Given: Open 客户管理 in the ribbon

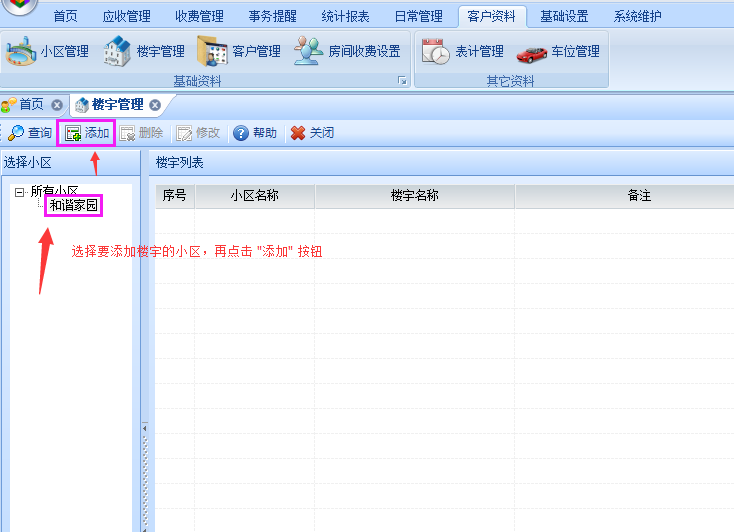Looking at the screenshot, I should [x=238, y=51].
